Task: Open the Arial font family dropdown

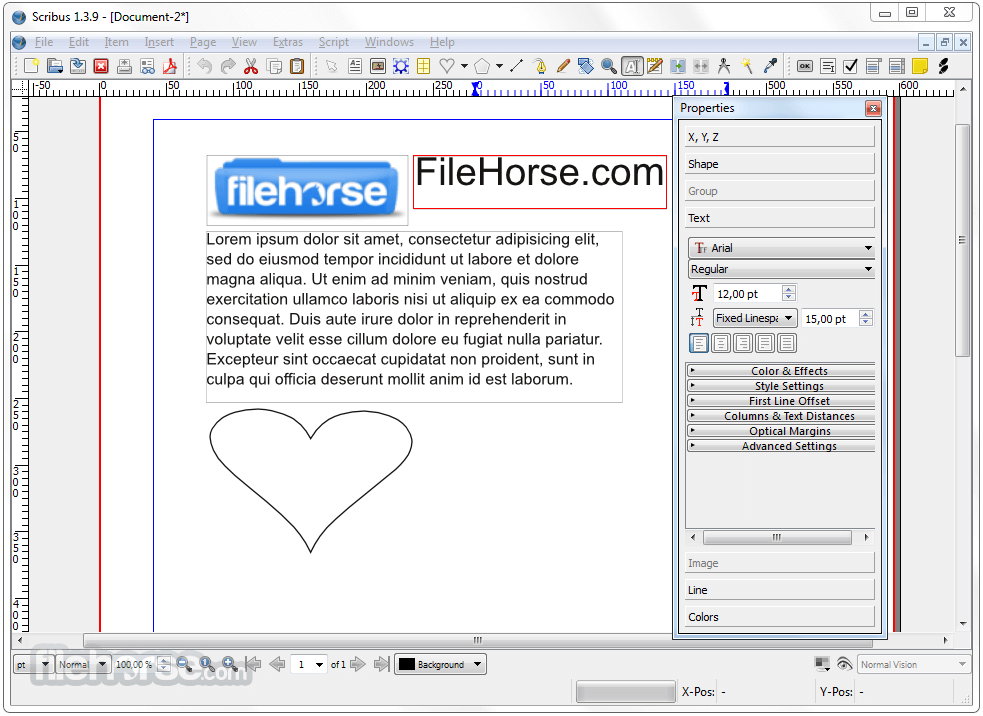Action: point(781,248)
